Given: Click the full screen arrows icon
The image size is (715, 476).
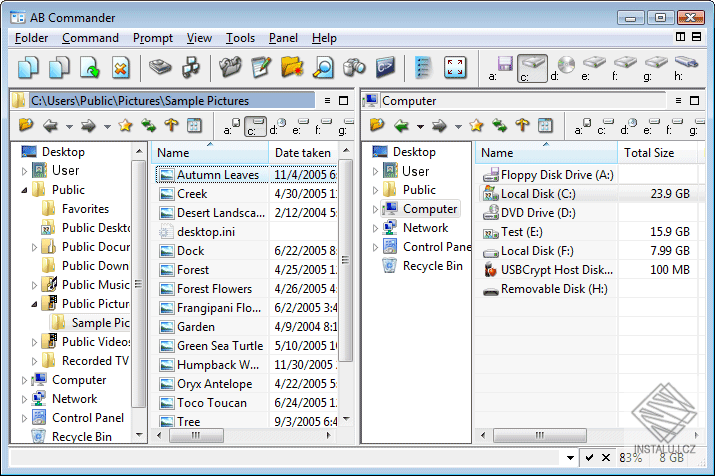Looking at the screenshot, I should point(455,67).
